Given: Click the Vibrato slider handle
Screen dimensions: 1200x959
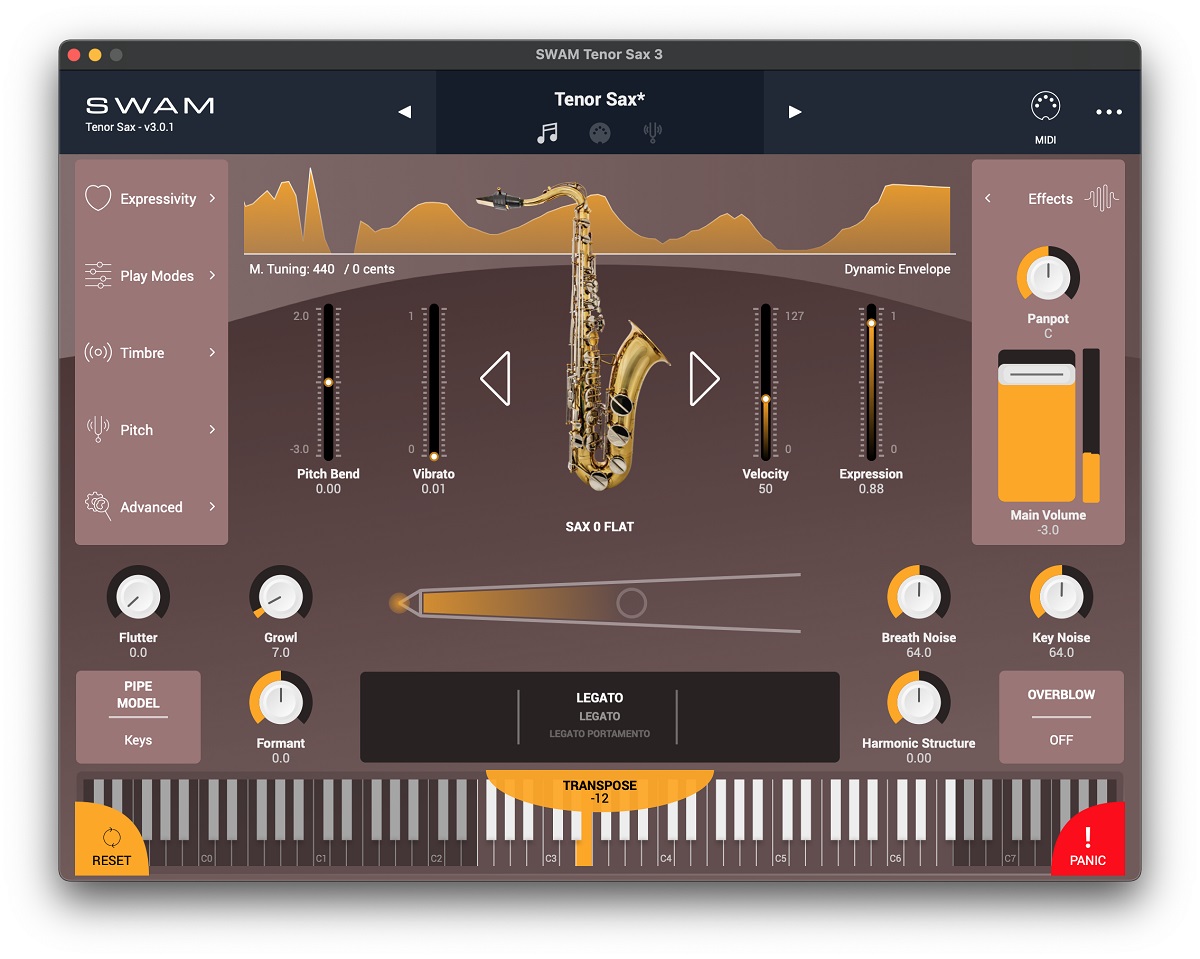Looking at the screenshot, I should click(433, 456).
